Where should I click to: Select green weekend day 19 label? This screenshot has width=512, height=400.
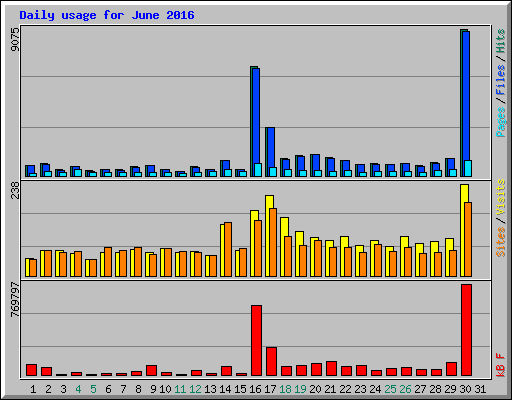tap(300, 389)
